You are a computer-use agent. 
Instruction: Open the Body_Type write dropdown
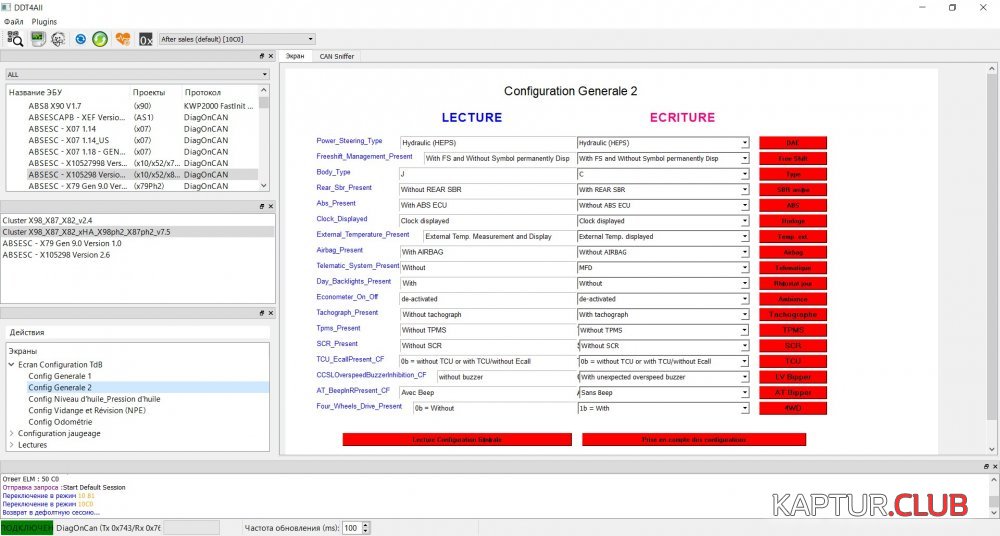[744, 174]
